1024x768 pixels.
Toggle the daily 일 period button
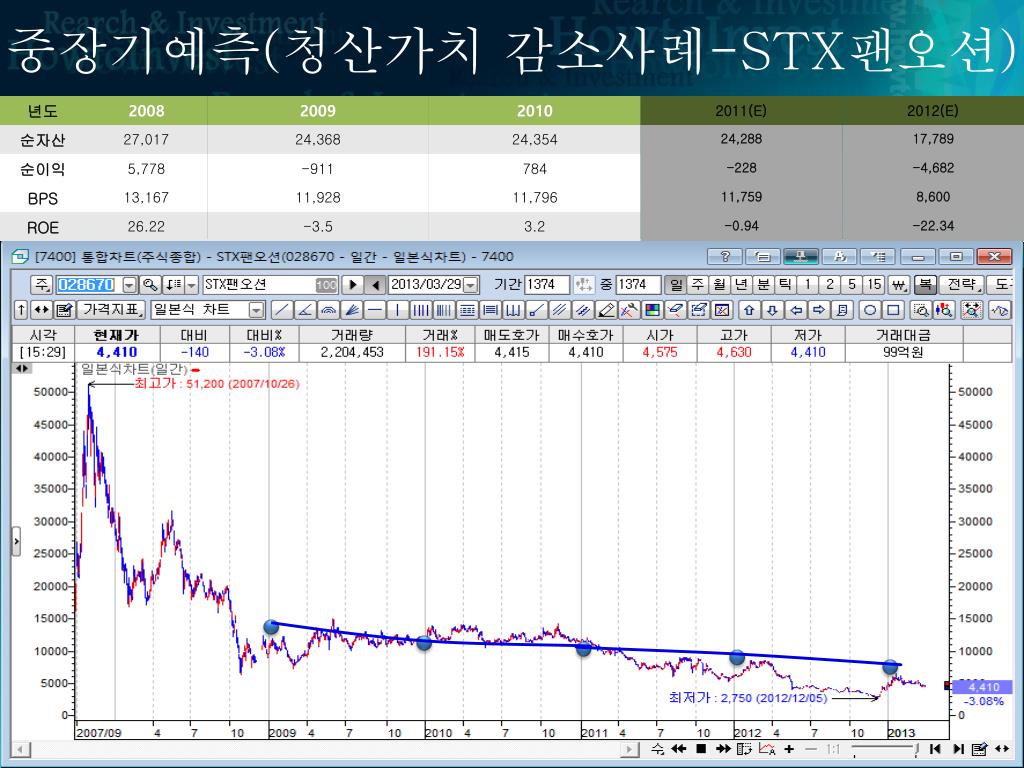click(675, 285)
